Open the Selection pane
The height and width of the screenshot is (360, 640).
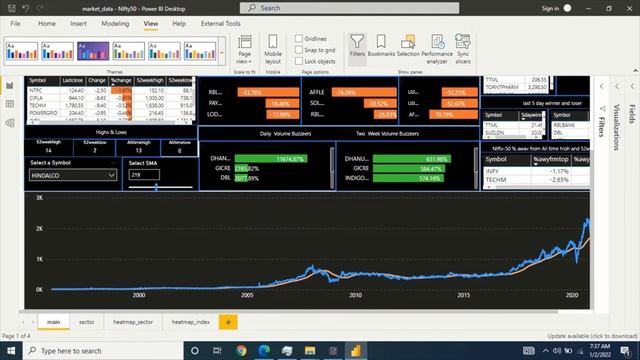point(408,46)
